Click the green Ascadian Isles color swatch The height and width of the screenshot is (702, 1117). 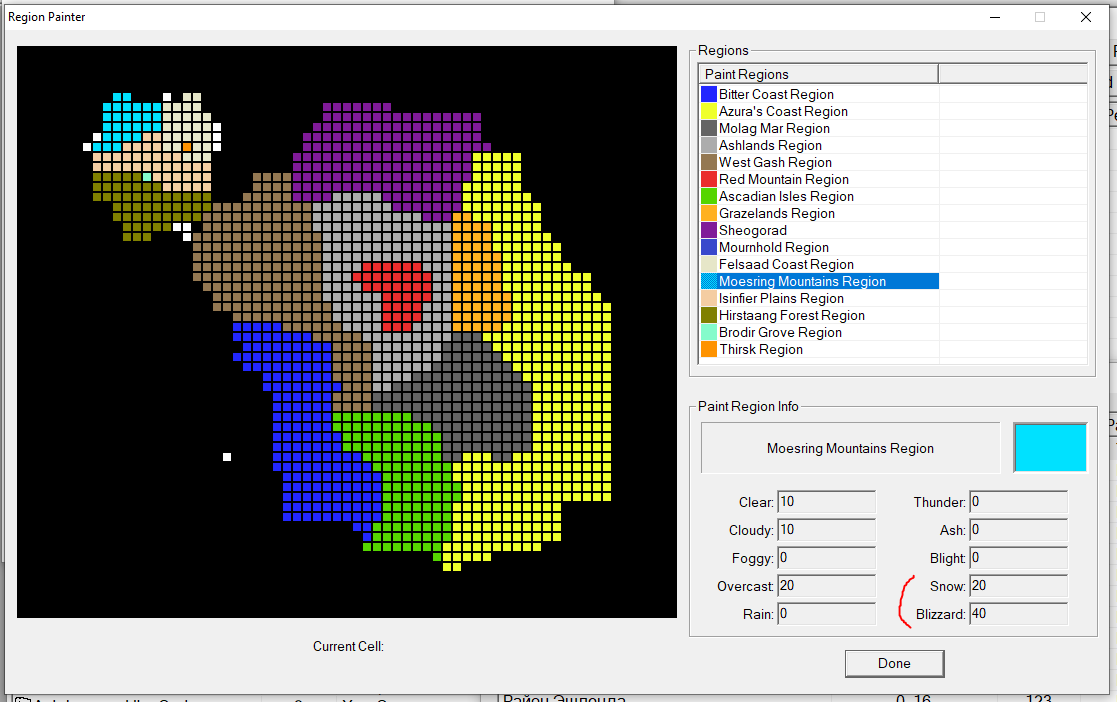pyautogui.click(x=709, y=197)
